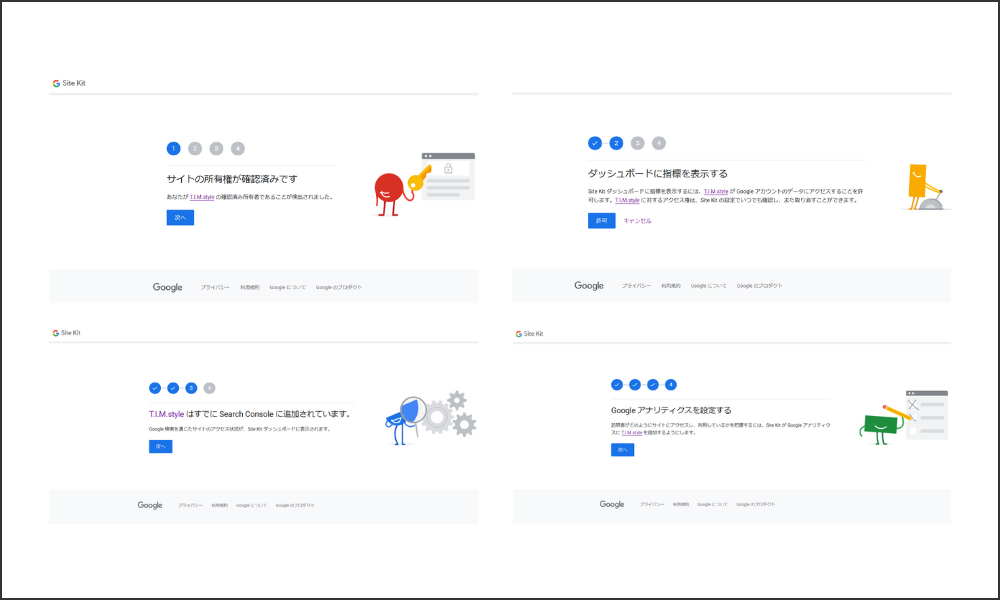The width and height of the screenshot is (1000, 600).
Task: Click the Google footer logo below the dashboard-metrics screen
Action: click(x=589, y=286)
